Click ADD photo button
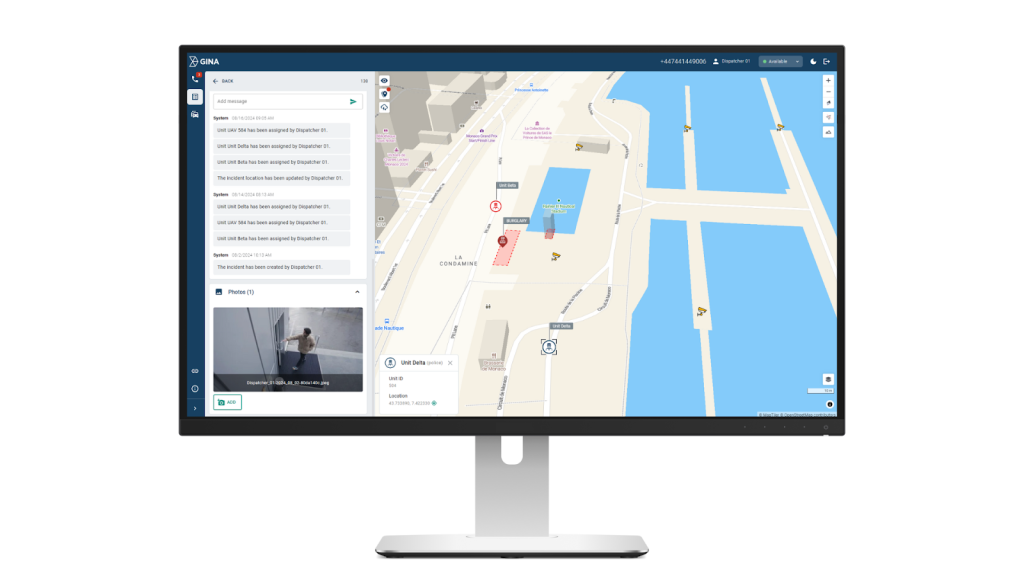The height and width of the screenshot is (576, 1024). tap(227, 402)
